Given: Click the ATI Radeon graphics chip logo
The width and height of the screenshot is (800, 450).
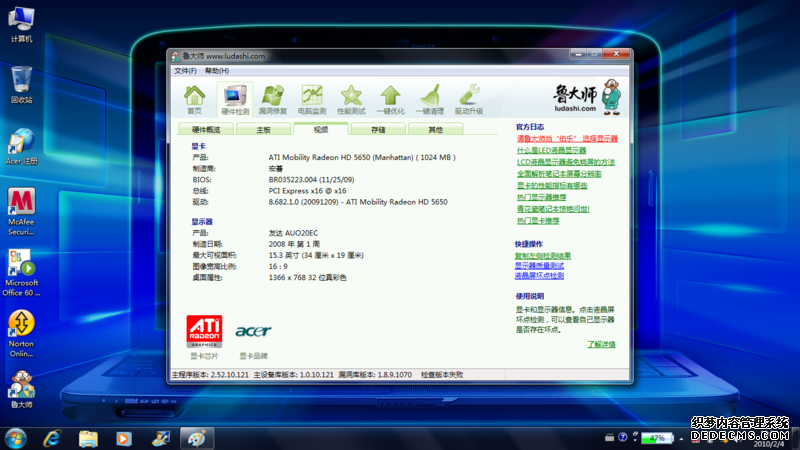Looking at the screenshot, I should click(x=204, y=331).
